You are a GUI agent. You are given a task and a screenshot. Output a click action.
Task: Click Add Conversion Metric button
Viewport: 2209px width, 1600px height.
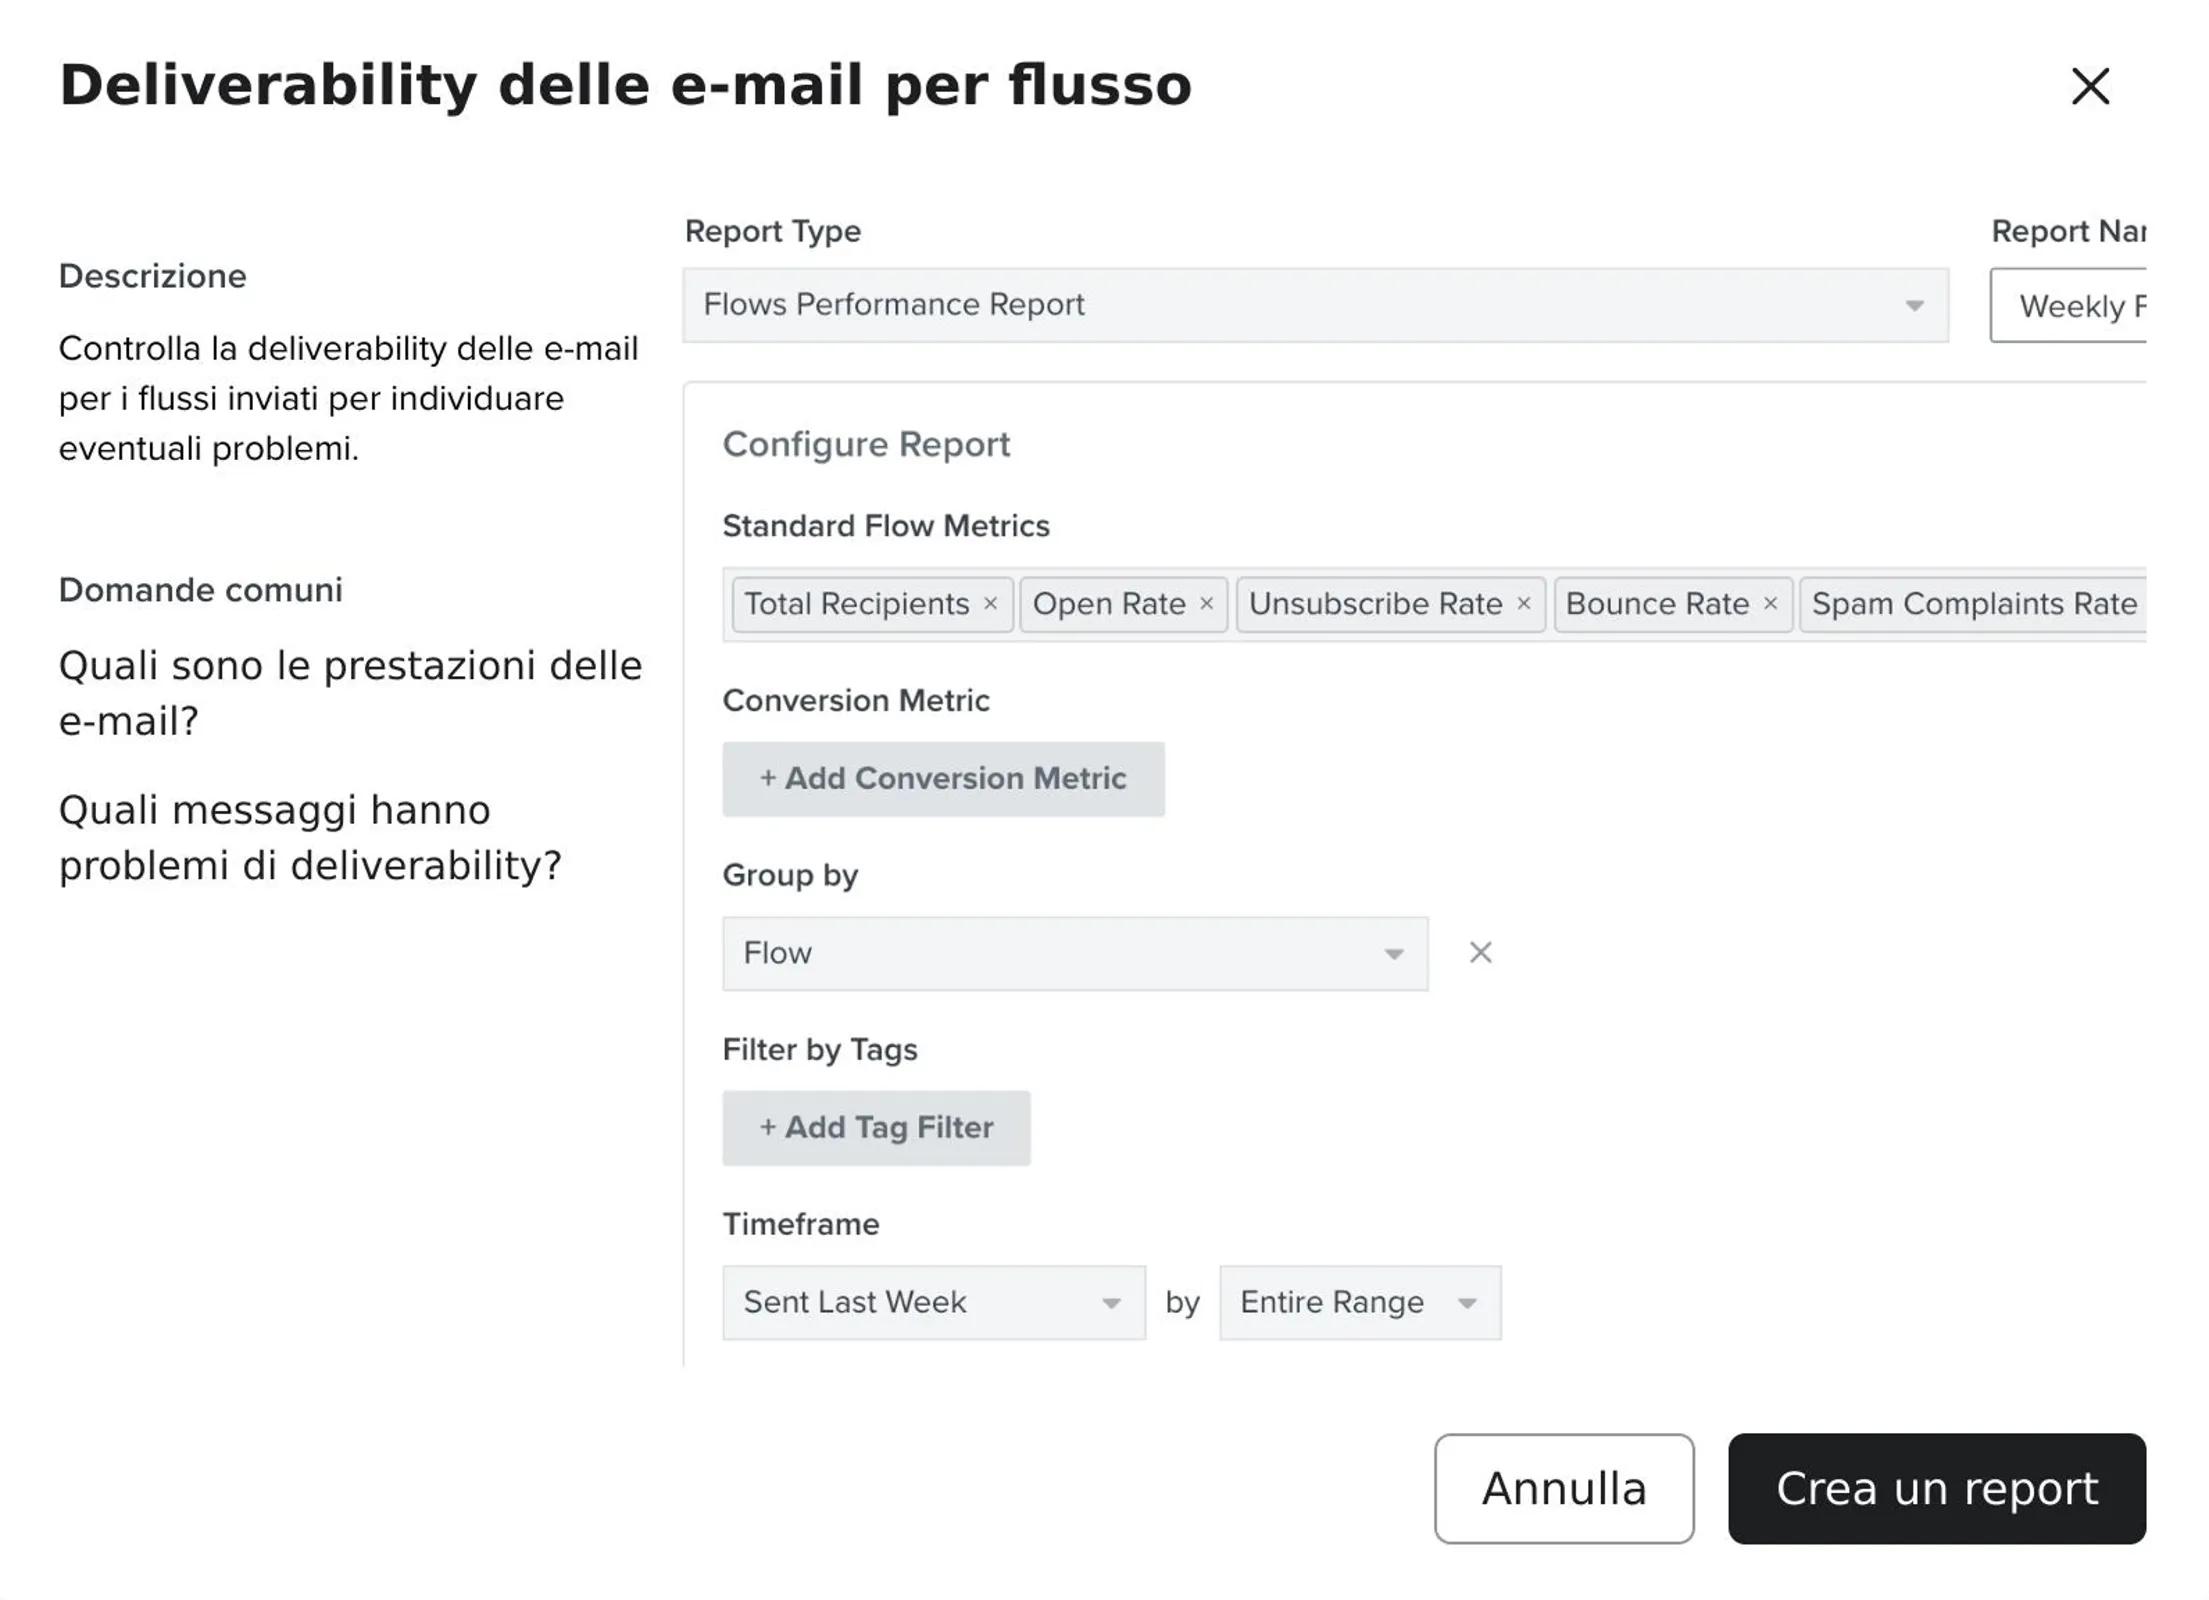[x=943, y=779]
